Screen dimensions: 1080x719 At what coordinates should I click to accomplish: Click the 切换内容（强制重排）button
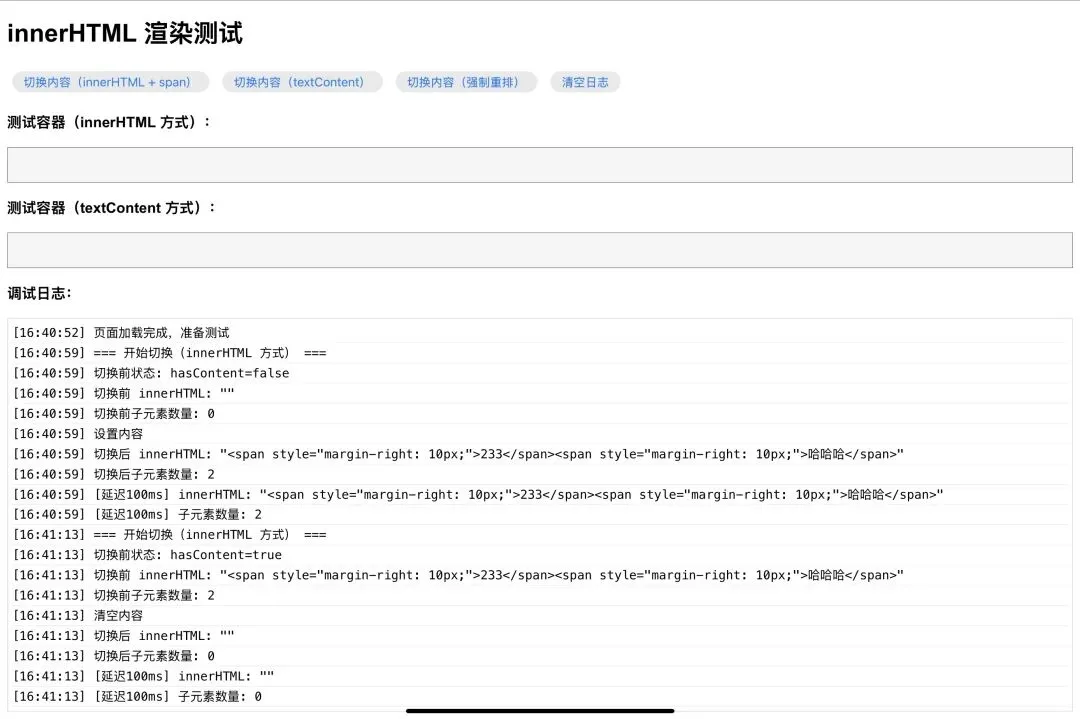click(466, 82)
